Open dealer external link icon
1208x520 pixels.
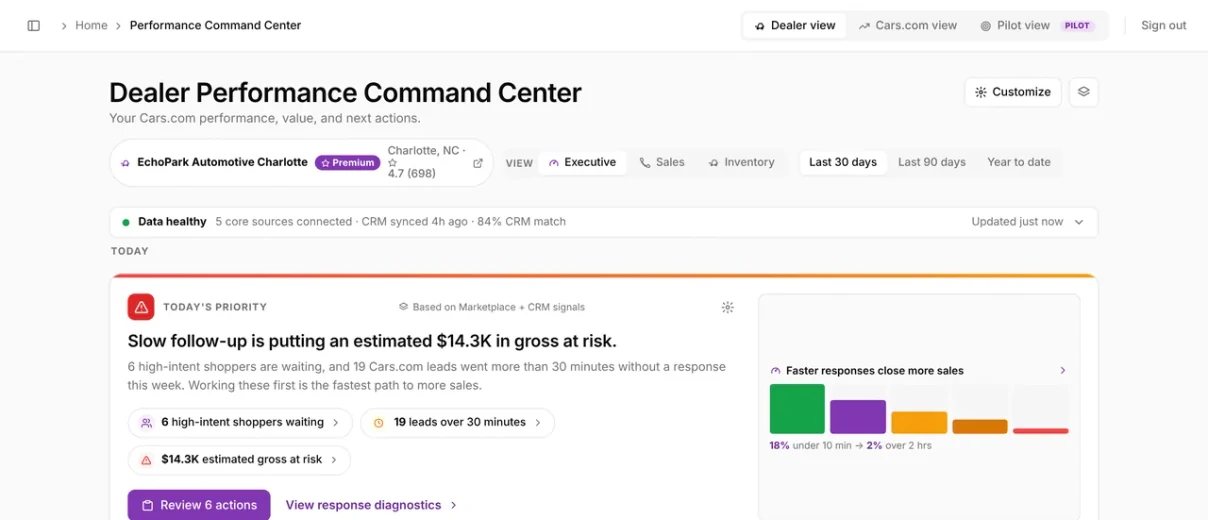tap(478, 163)
